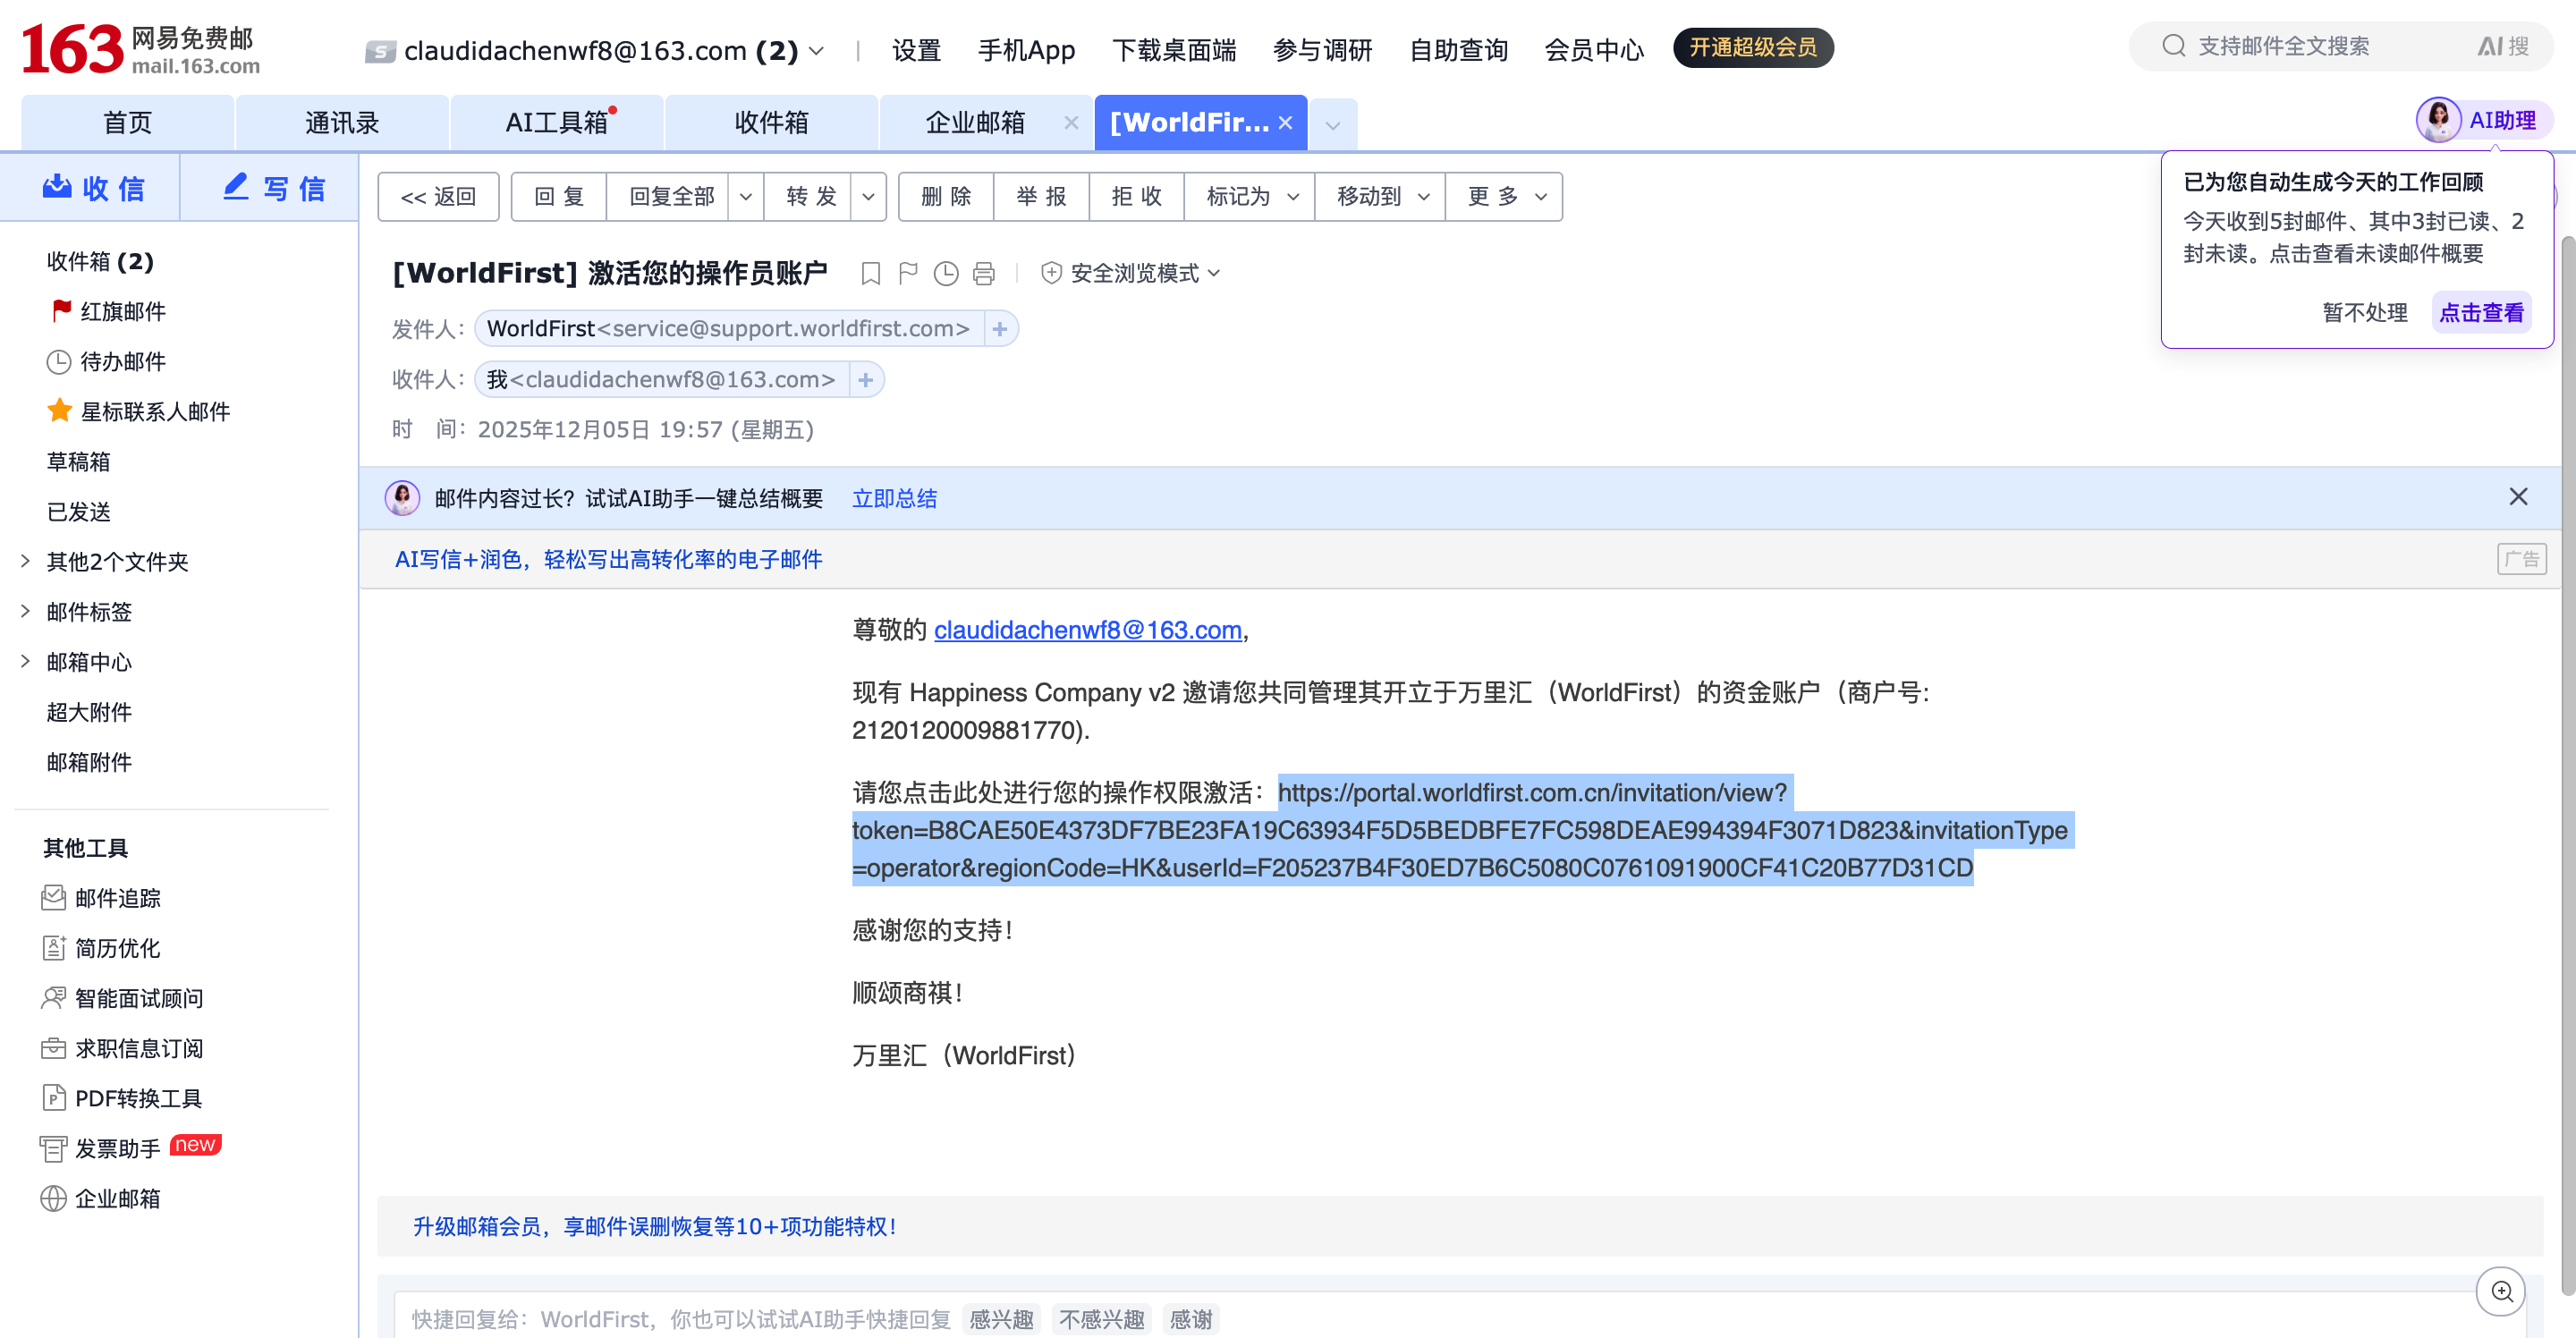This screenshot has height=1338, width=2576.
Task: Add recipient to contacts with plus icon
Action: (866, 380)
